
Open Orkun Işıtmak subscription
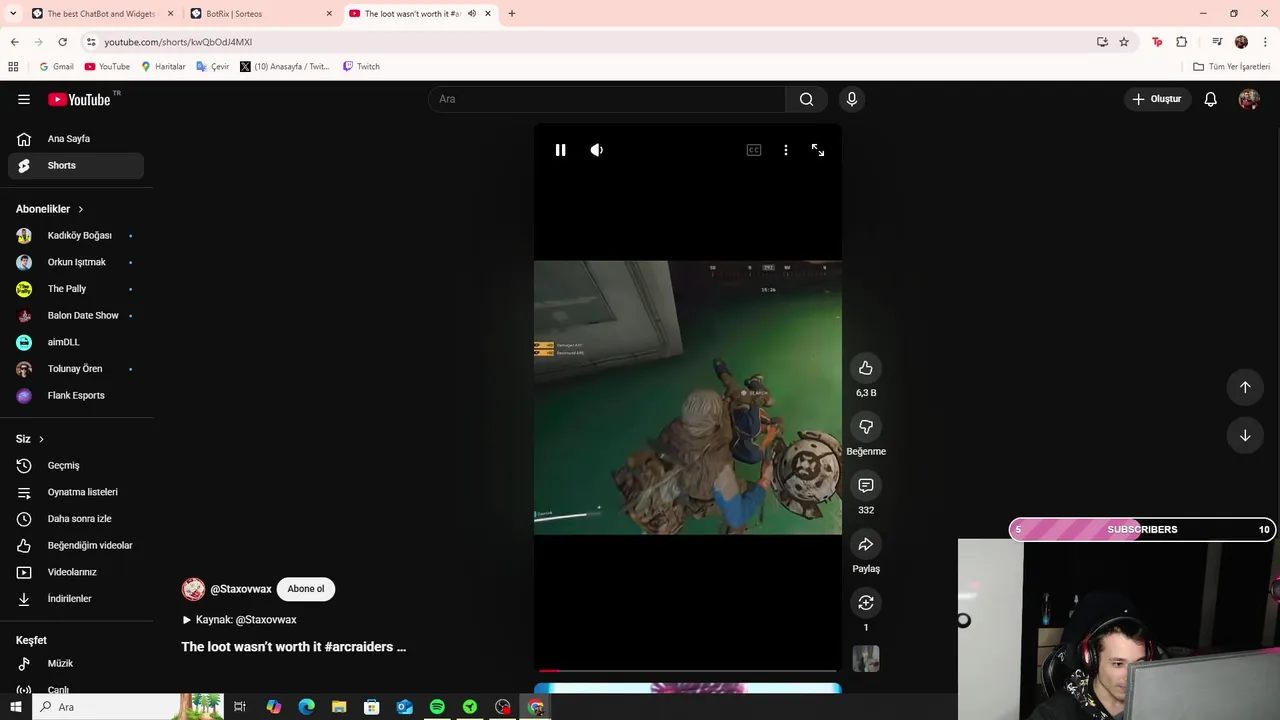[x=76, y=262]
